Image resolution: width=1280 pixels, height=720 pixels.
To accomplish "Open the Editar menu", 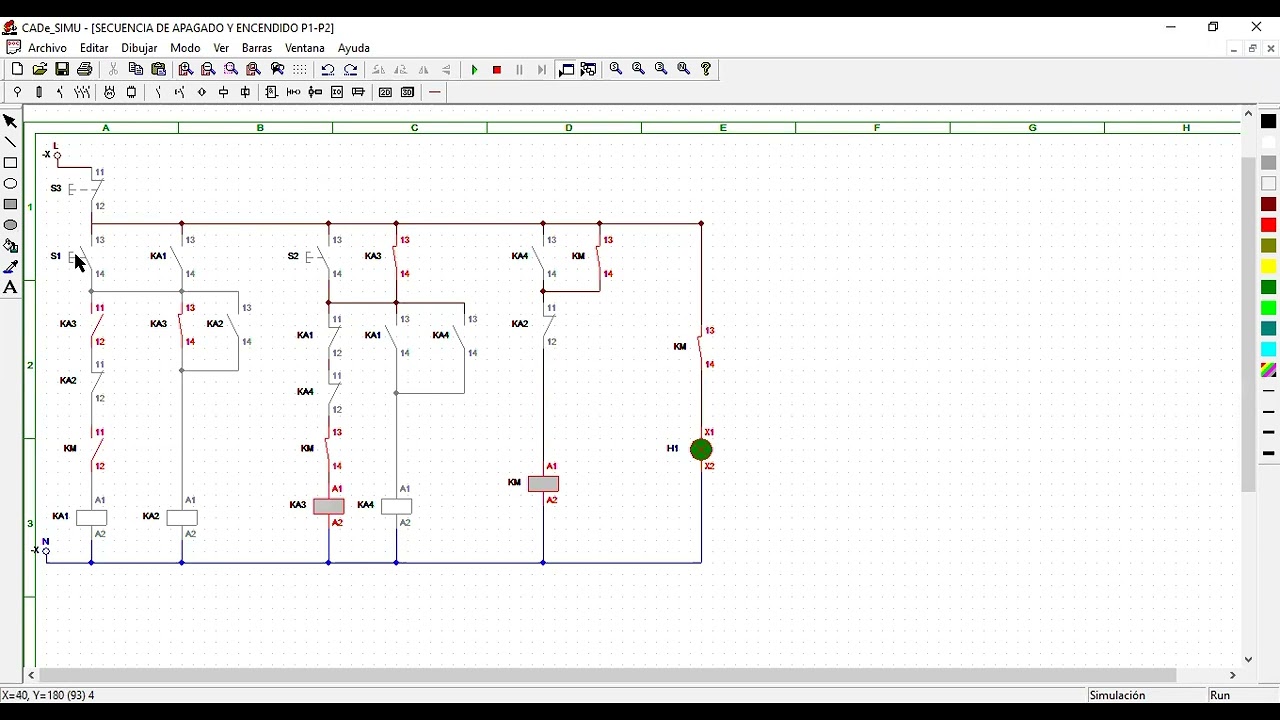I will pos(94,48).
